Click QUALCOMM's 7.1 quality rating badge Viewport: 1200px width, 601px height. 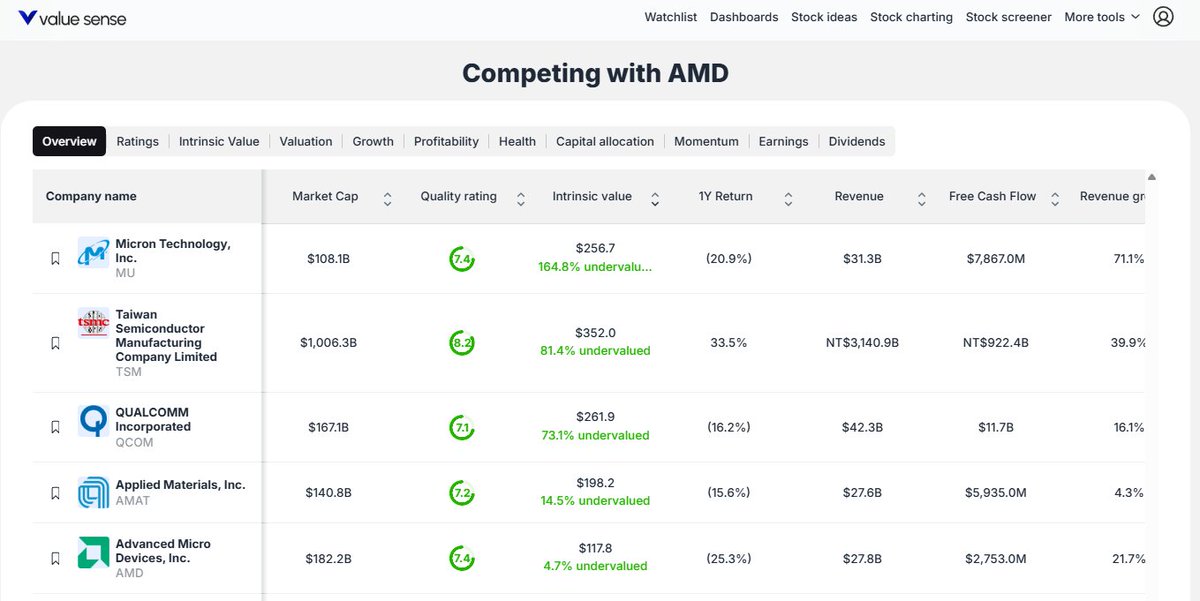tap(461, 427)
